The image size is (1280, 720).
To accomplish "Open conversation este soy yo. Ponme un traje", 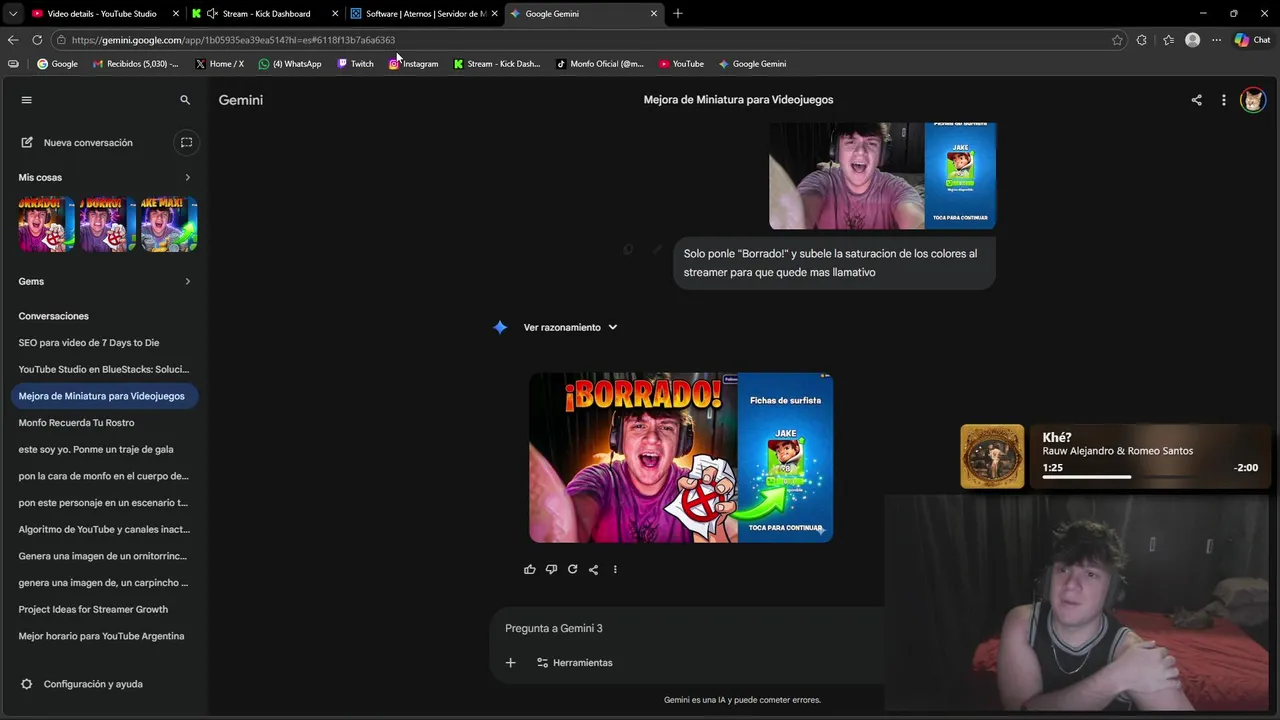I will click(104, 449).
